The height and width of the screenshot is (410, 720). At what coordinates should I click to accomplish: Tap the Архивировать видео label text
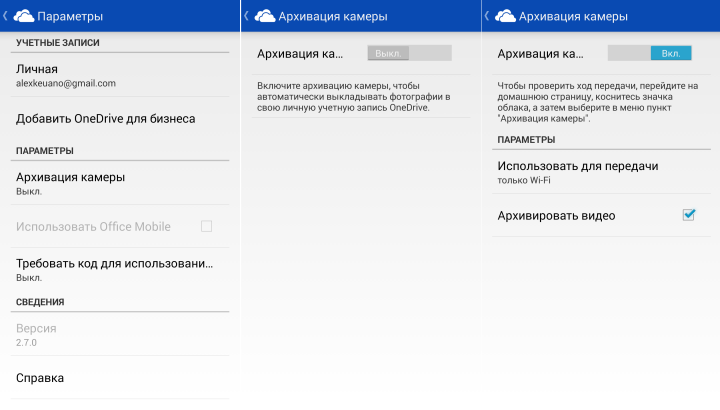[x=556, y=215]
